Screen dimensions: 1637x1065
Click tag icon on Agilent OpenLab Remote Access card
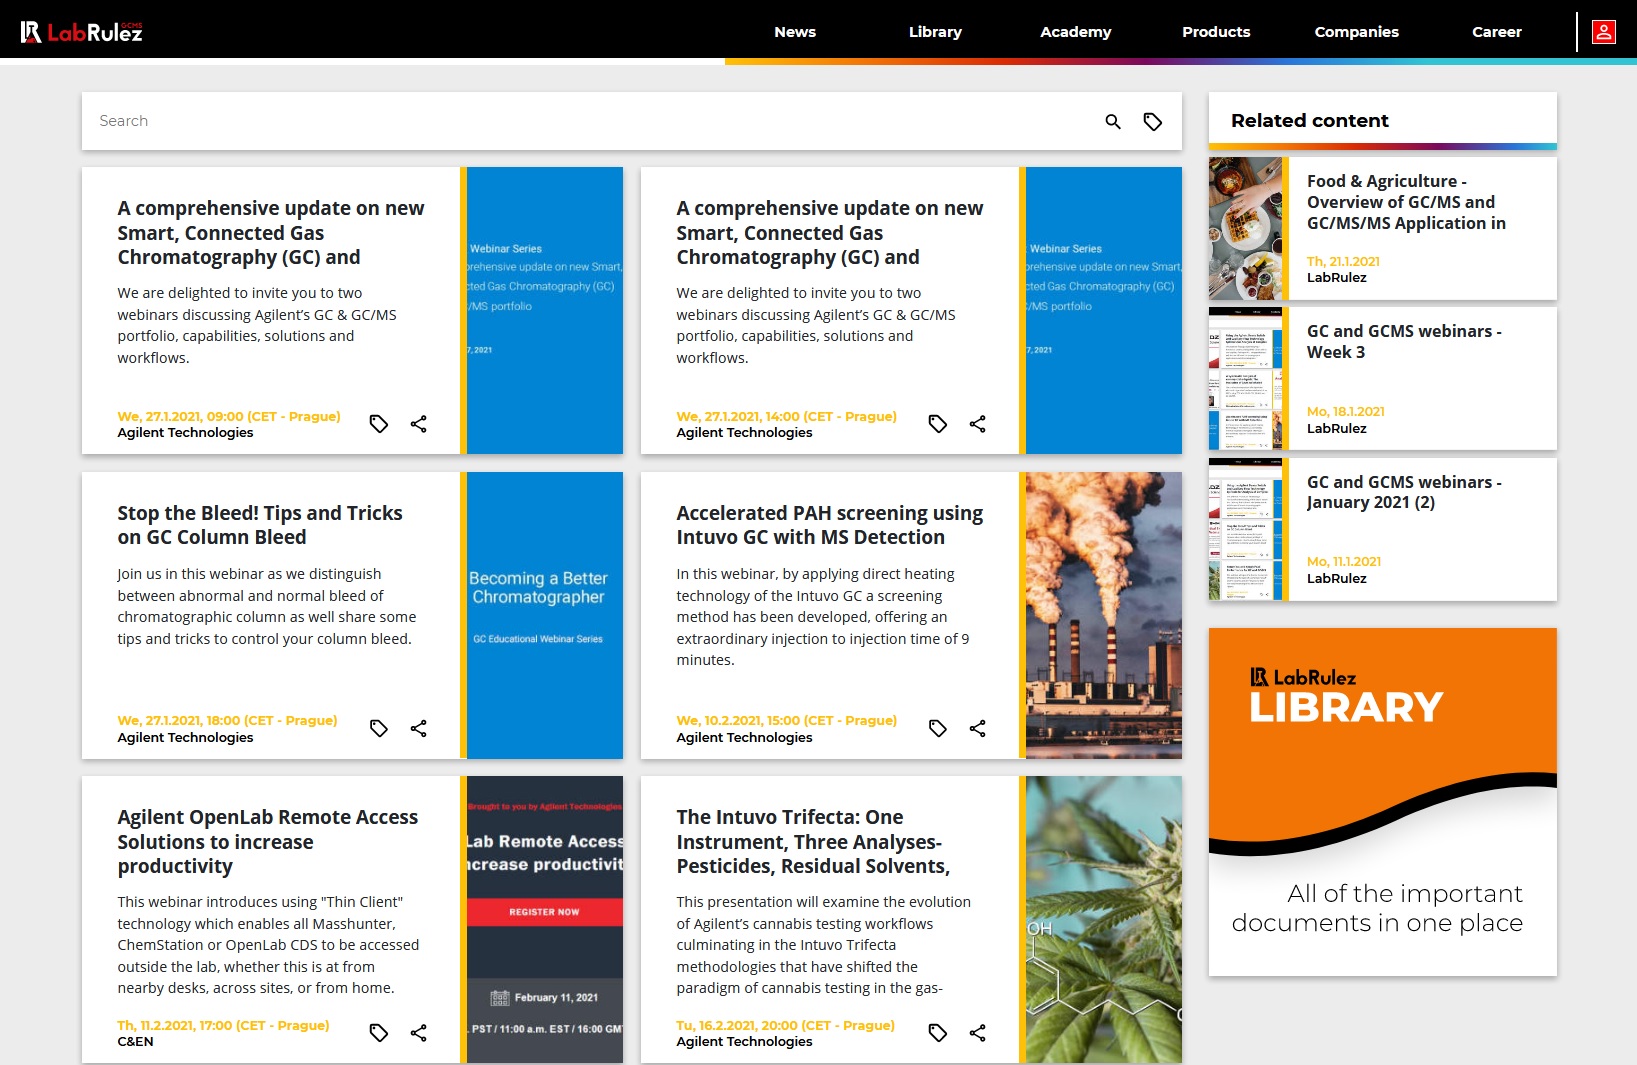click(379, 1033)
